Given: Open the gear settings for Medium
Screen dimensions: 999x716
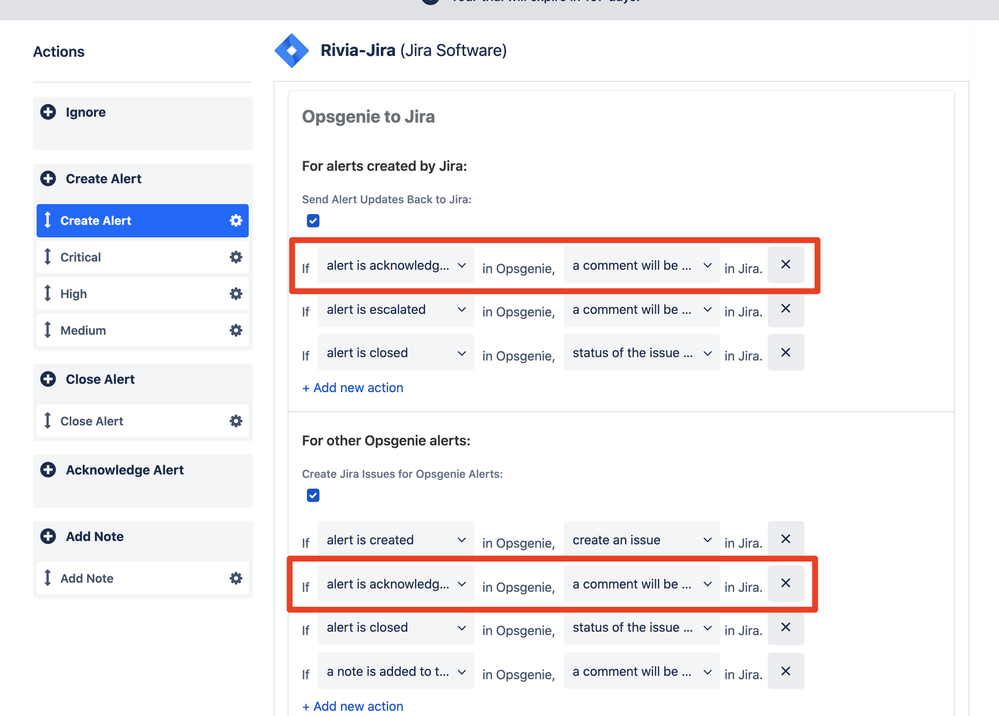Looking at the screenshot, I should pyautogui.click(x=236, y=330).
